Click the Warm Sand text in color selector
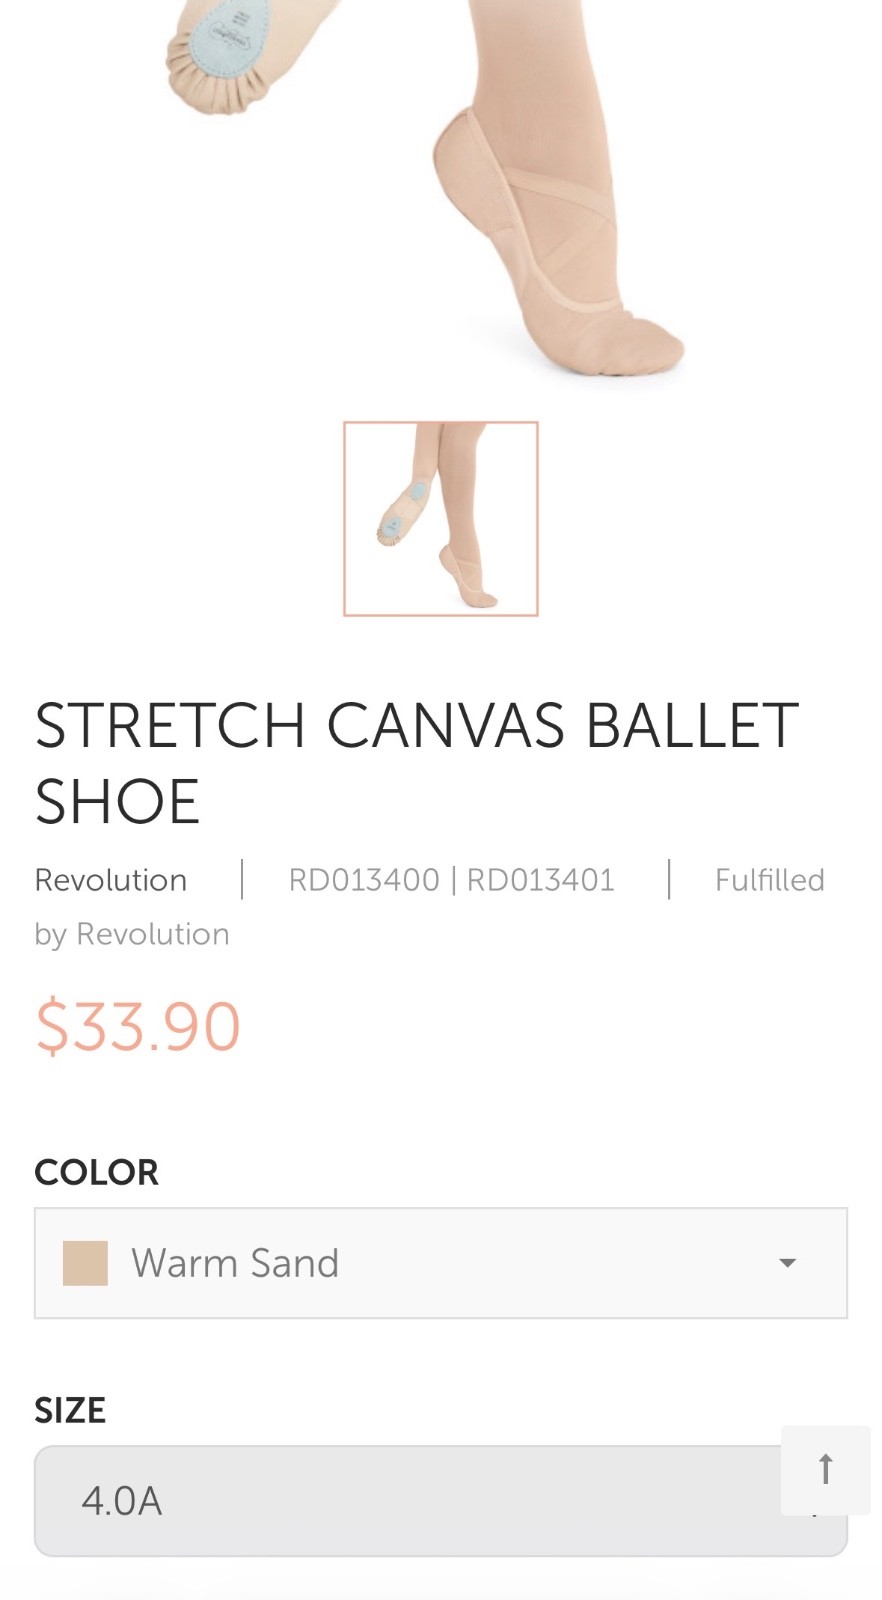Screen dimensions: 882x1600 tap(235, 1263)
